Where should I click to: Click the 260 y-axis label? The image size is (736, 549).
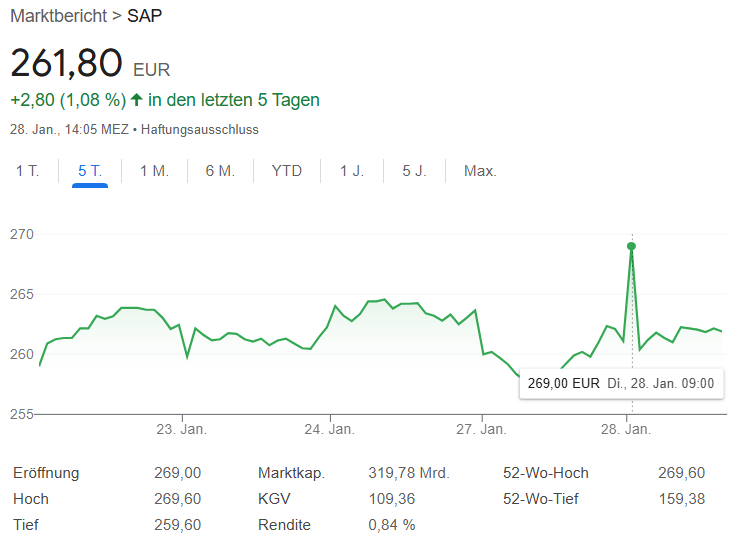coord(22,354)
